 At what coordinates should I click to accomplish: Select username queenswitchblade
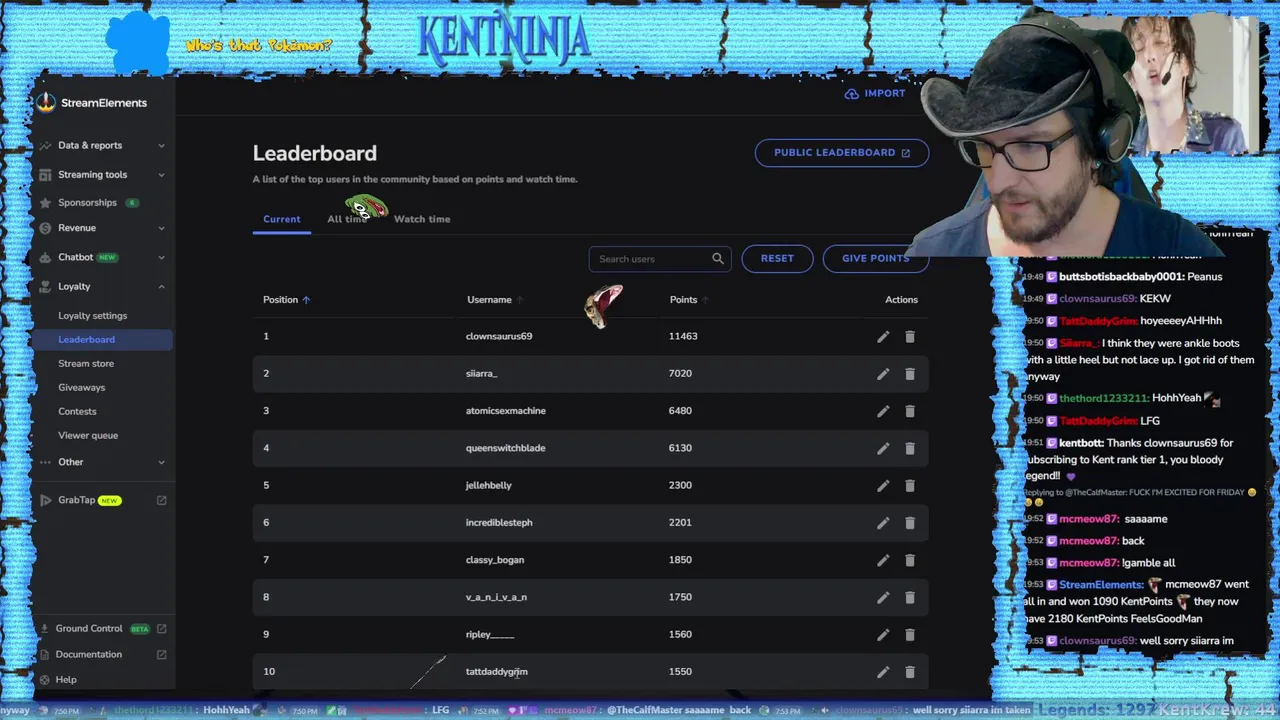click(506, 449)
